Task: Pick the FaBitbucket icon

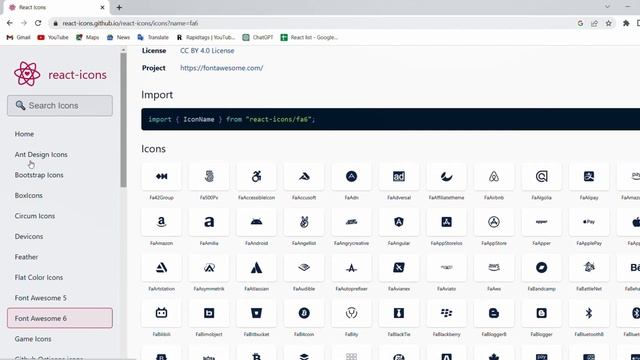Action: (256, 313)
